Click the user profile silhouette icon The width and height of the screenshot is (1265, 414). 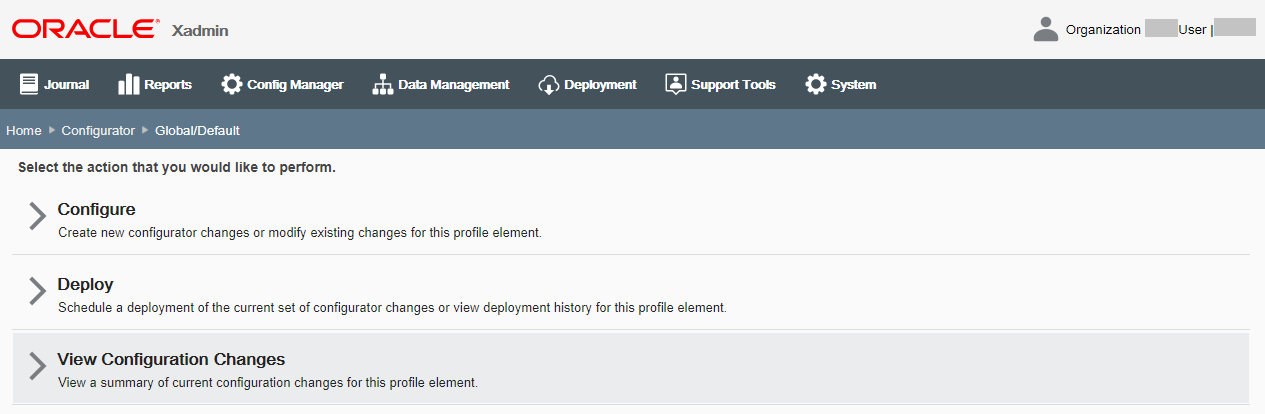coord(1046,29)
